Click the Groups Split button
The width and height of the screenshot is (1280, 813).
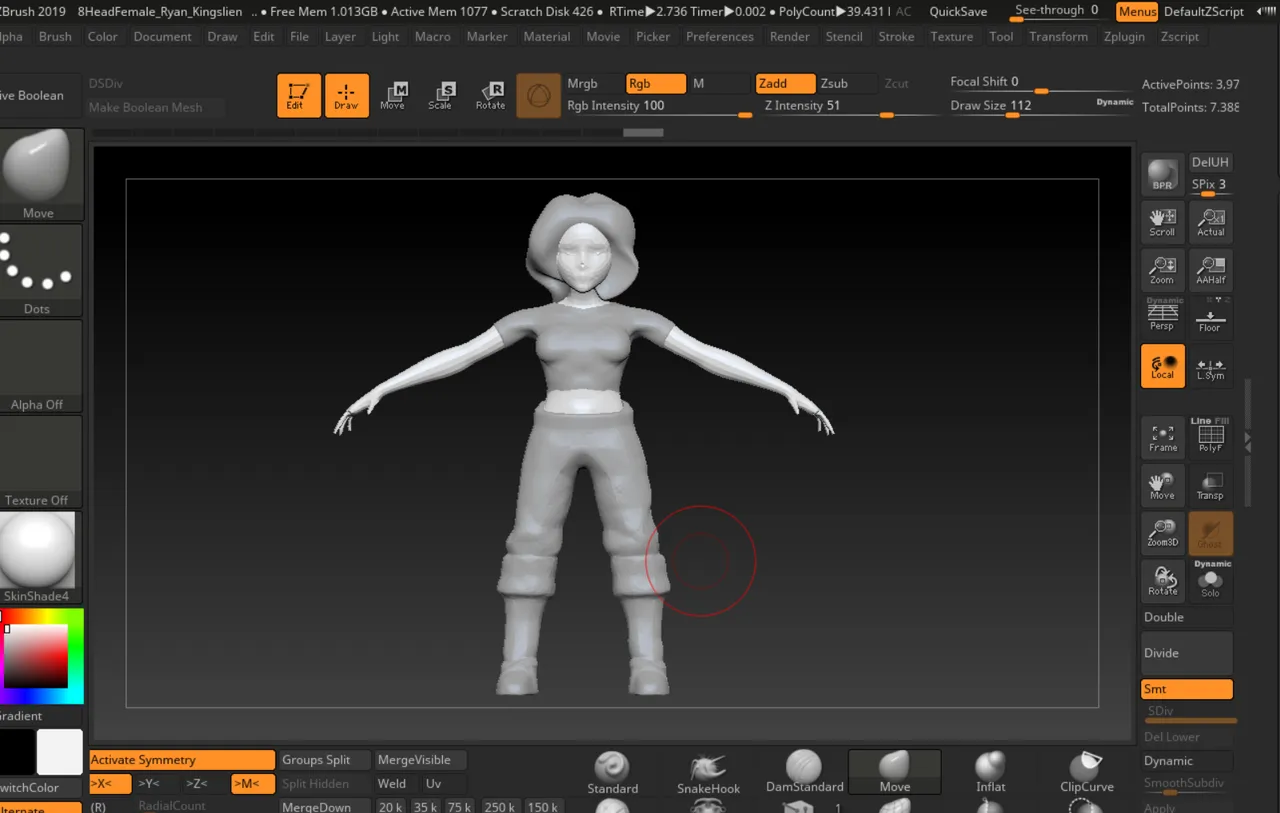click(324, 760)
